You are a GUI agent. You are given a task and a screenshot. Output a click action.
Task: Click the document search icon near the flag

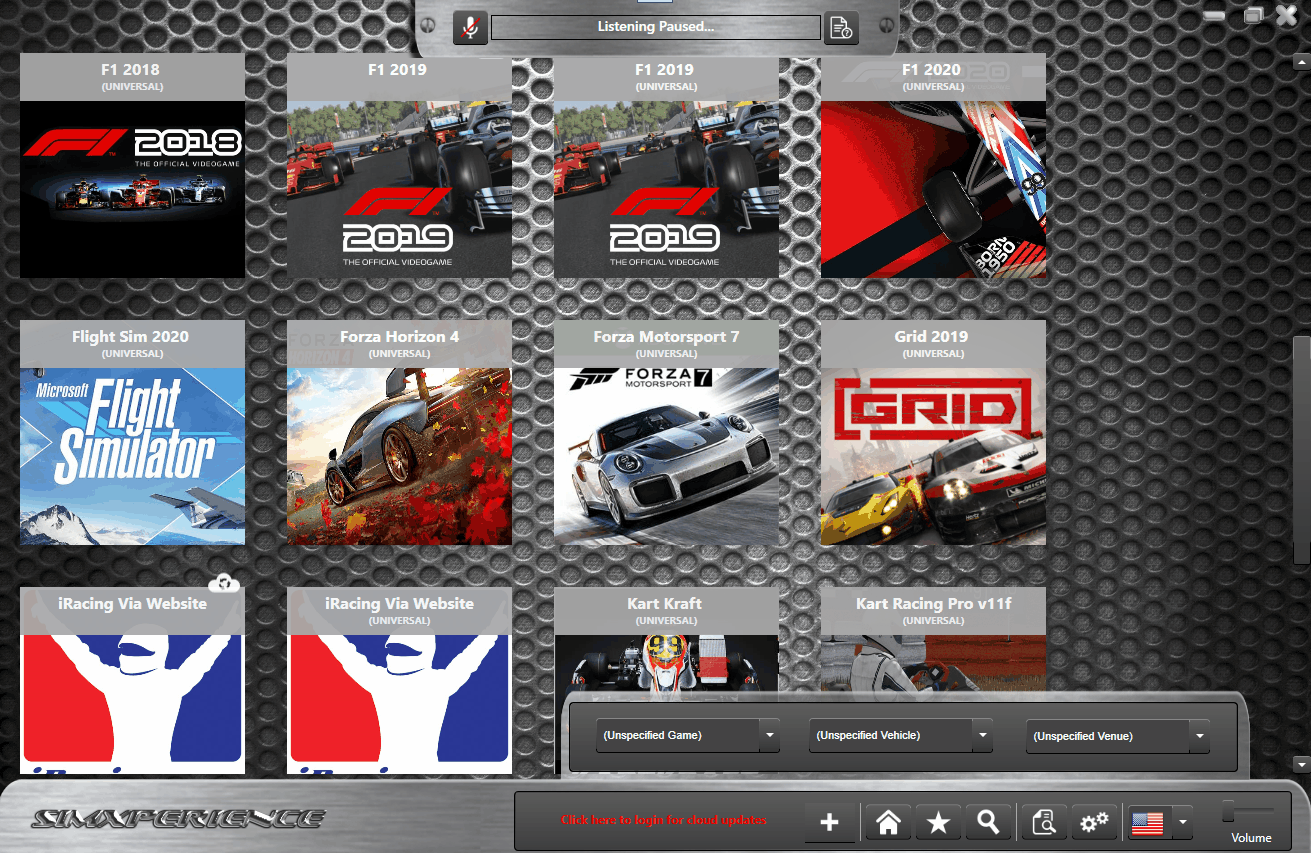(1043, 821)
